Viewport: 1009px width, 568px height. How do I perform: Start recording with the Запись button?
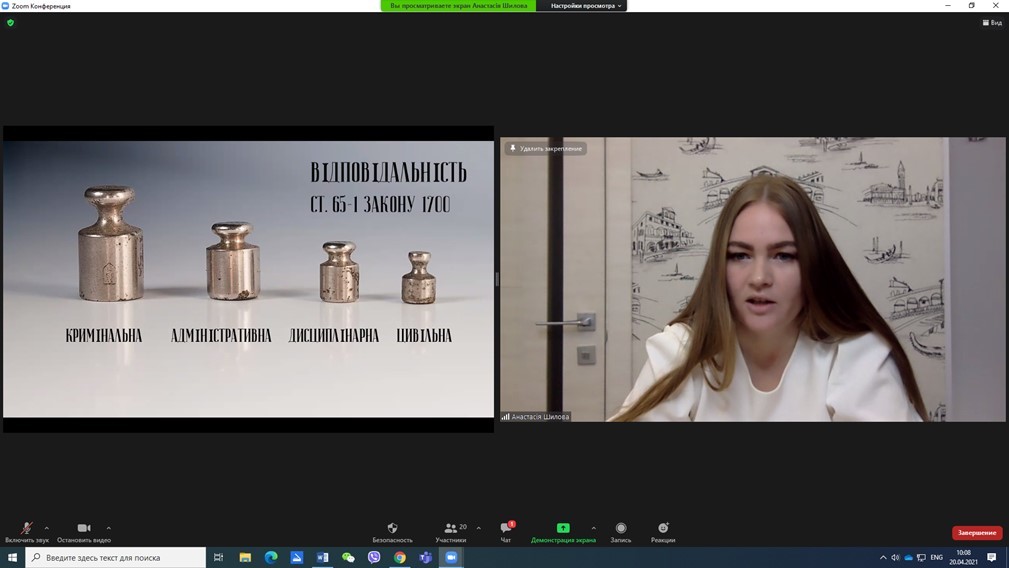pyautogui.click(x=621, y=530)
